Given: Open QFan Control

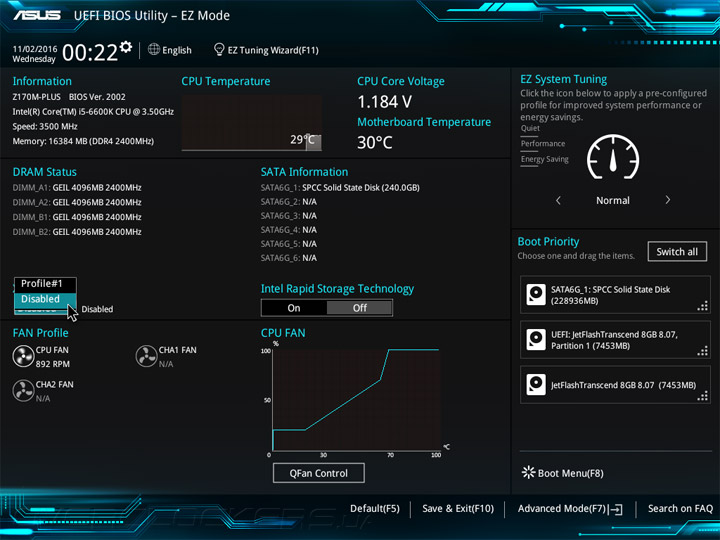Looking at the screenshot, I should click(x=319, y=473).
